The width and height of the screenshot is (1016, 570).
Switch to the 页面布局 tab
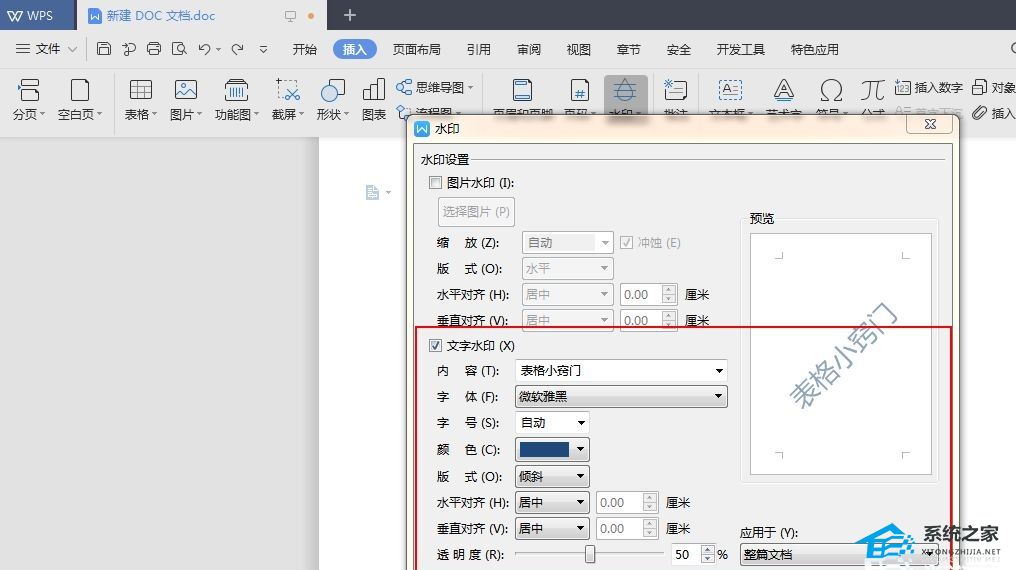417,49
